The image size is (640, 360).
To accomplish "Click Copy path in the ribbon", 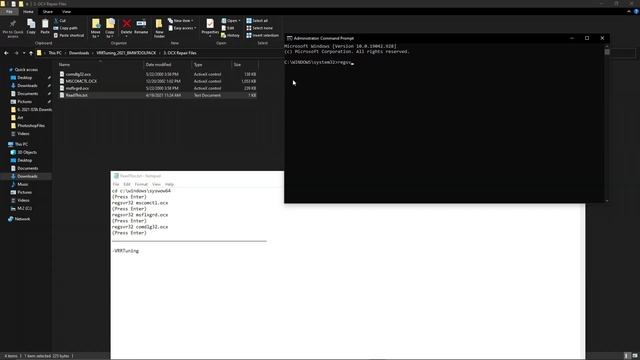I will click(x=65, y=28).
